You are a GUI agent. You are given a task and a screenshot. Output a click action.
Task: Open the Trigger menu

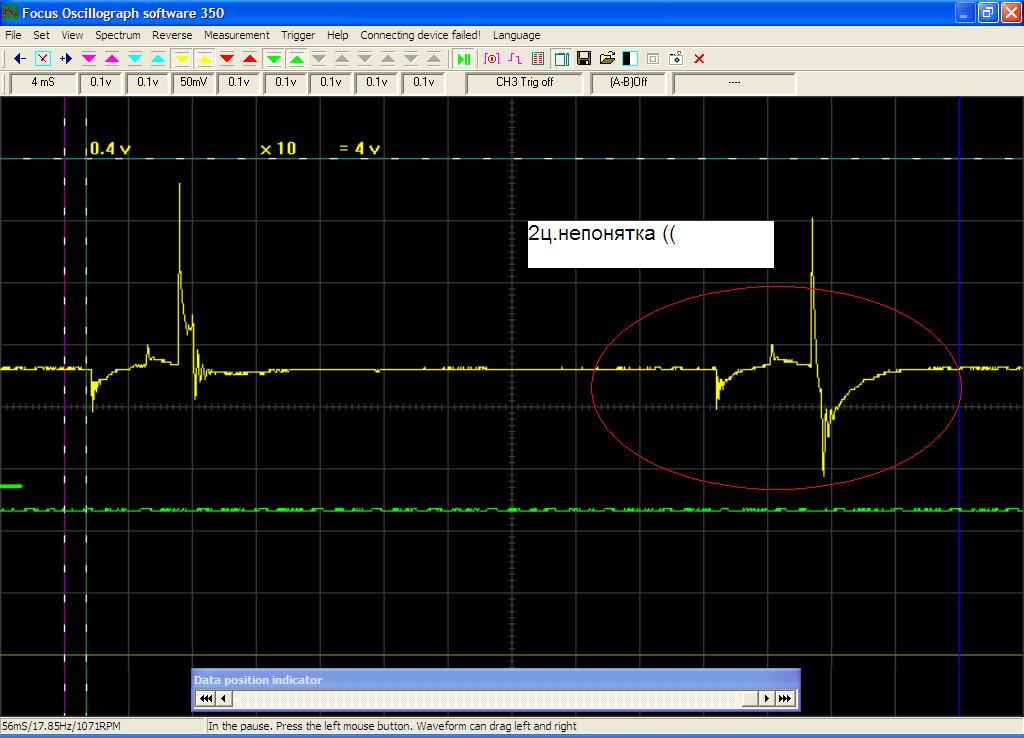[x=298, y=35]
